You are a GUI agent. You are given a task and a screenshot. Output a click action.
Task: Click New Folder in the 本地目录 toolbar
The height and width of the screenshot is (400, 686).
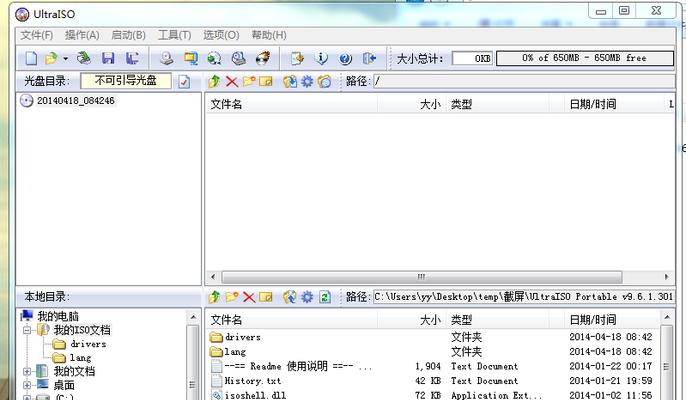pos(232,297)
